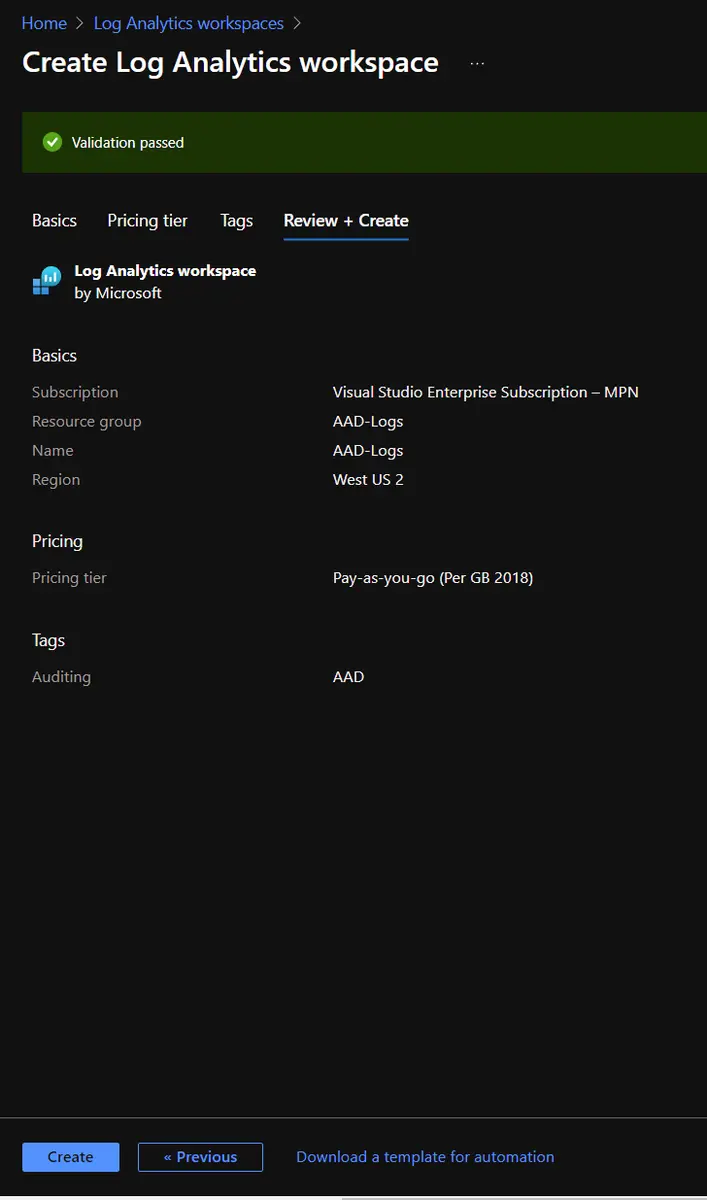Click the Pay-as-you-go pricing tier value

click(x=432, y=578)
